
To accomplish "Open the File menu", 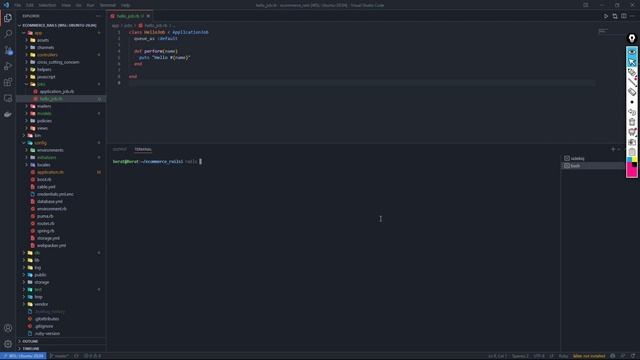I will pyautogui.click(x=18, y=5).
